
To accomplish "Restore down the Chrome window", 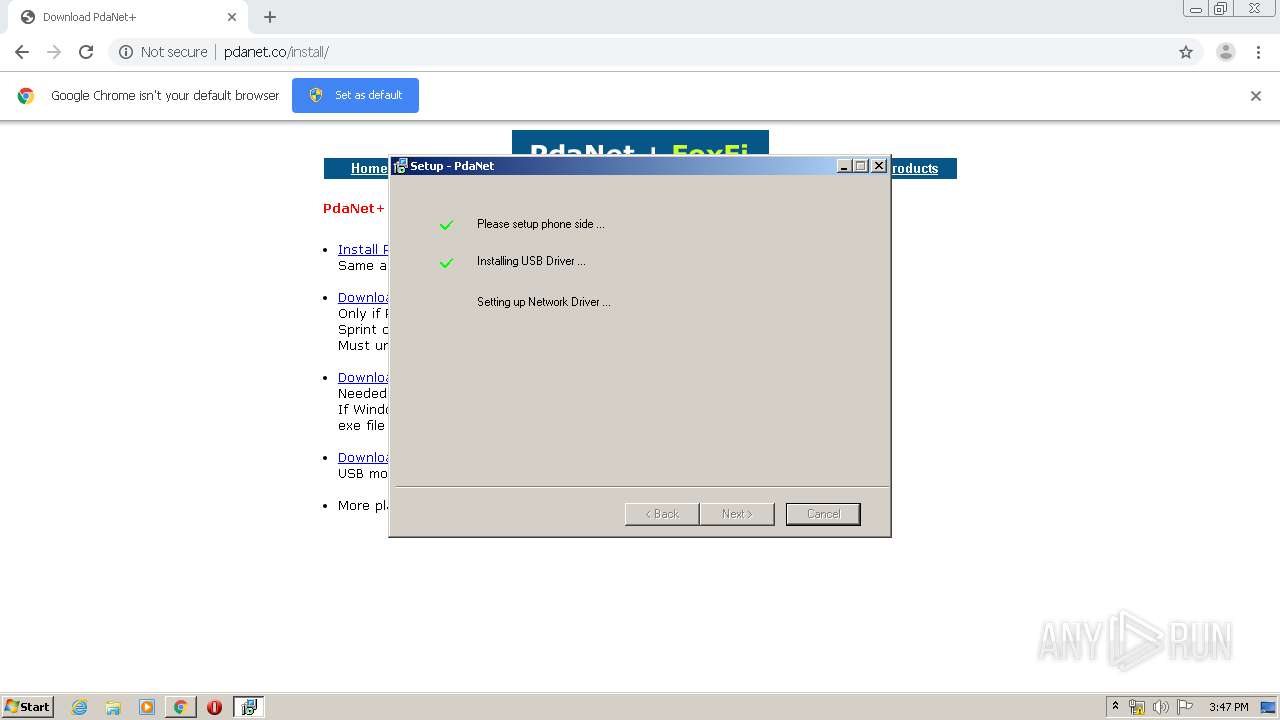I will [x=1221, y=9].
